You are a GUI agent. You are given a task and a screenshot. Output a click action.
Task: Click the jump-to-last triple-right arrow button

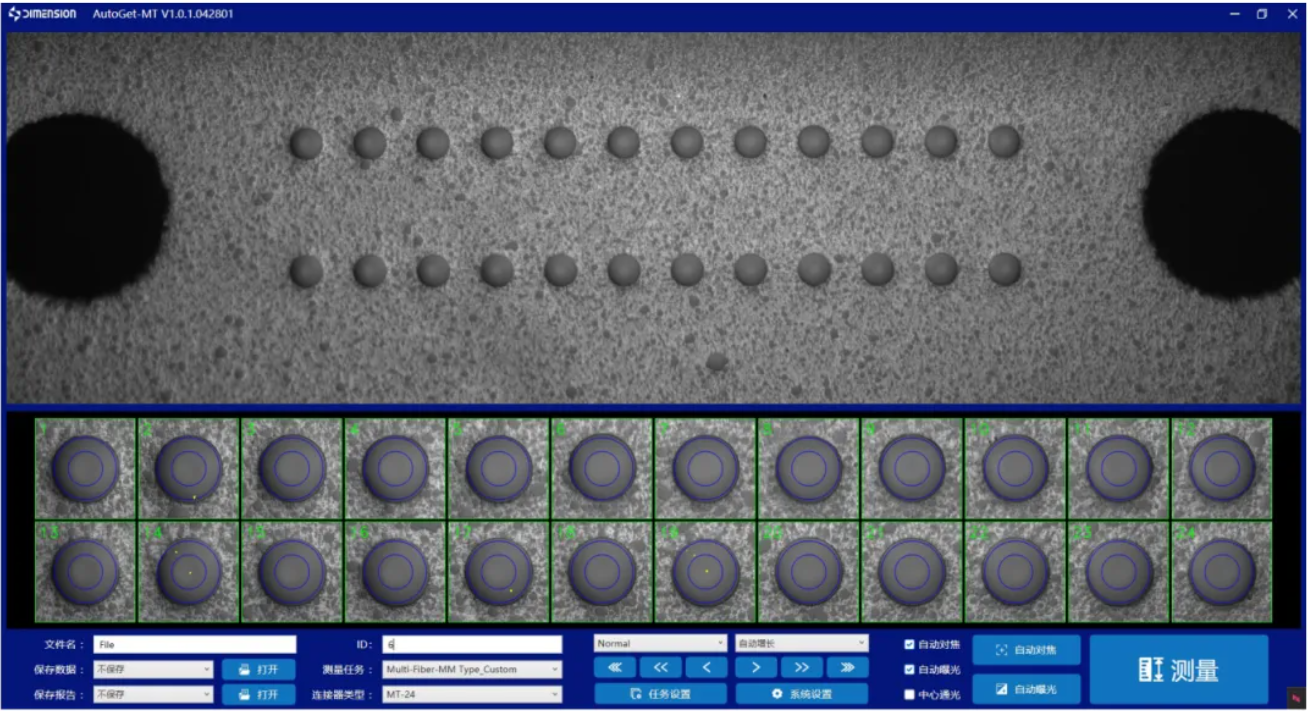coord(847,667)
